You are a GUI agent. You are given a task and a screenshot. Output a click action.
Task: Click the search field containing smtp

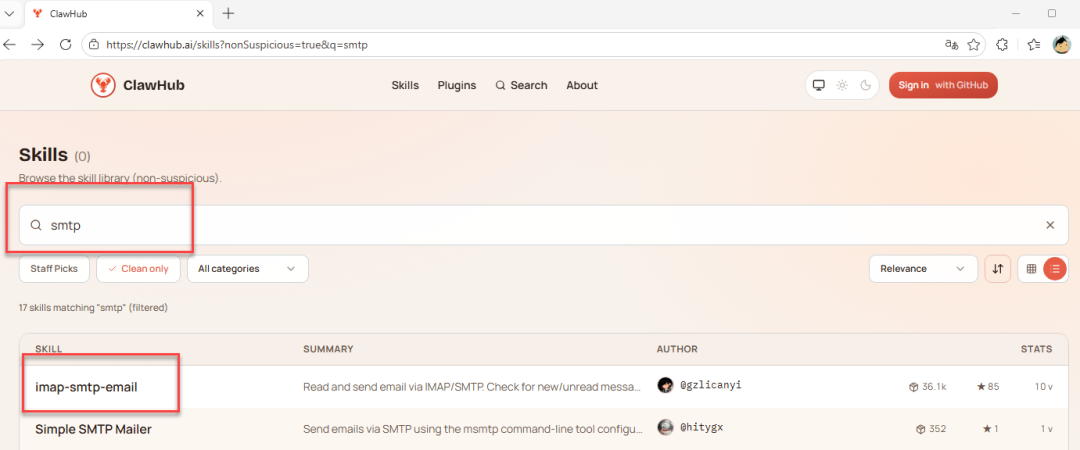[543, 225]
